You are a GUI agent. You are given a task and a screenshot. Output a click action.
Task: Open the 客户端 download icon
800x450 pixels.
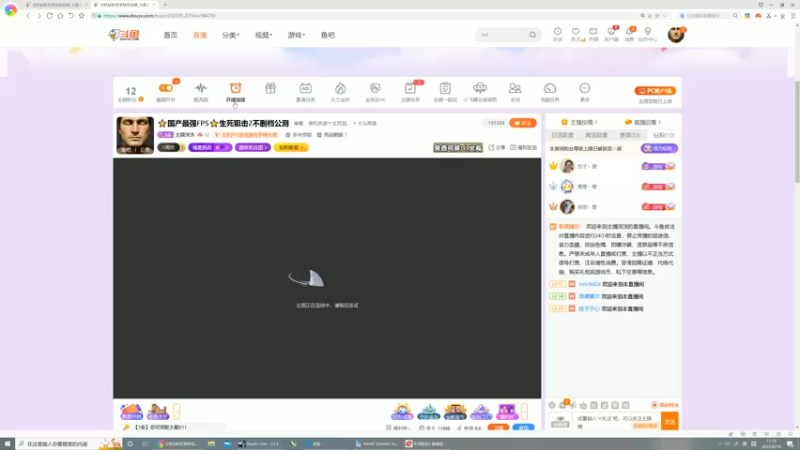point(611,34)
